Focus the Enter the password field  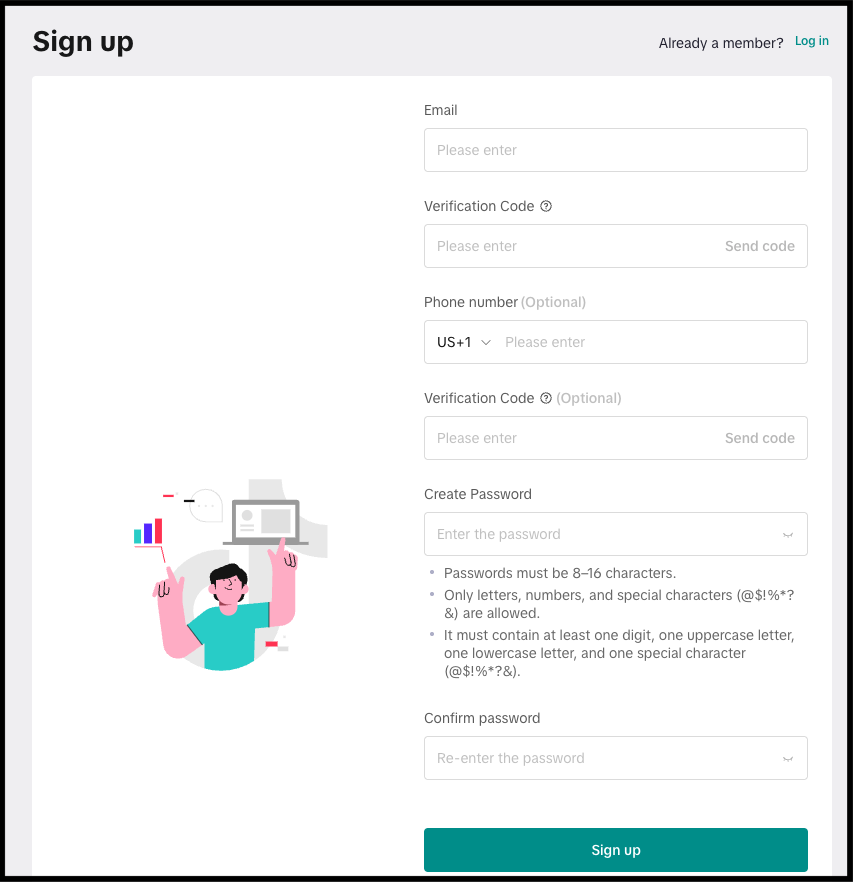tap(600, 534)
